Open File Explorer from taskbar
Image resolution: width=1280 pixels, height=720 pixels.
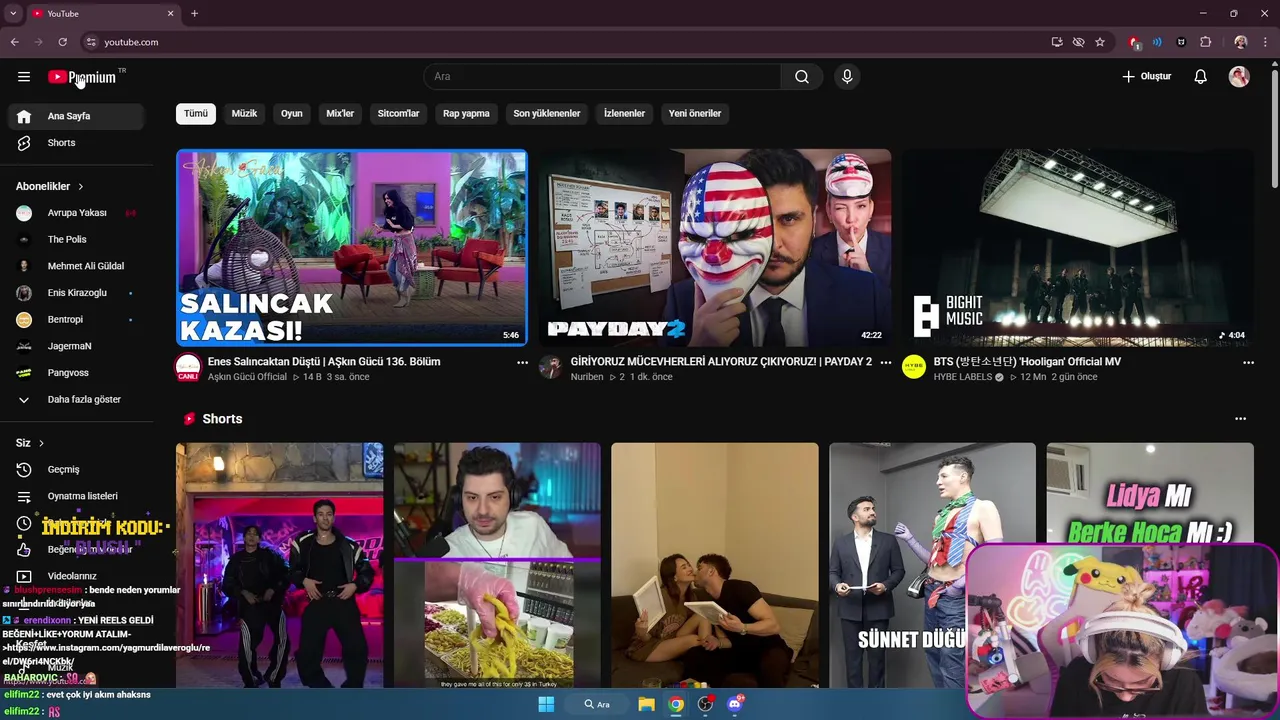point(647,704)
